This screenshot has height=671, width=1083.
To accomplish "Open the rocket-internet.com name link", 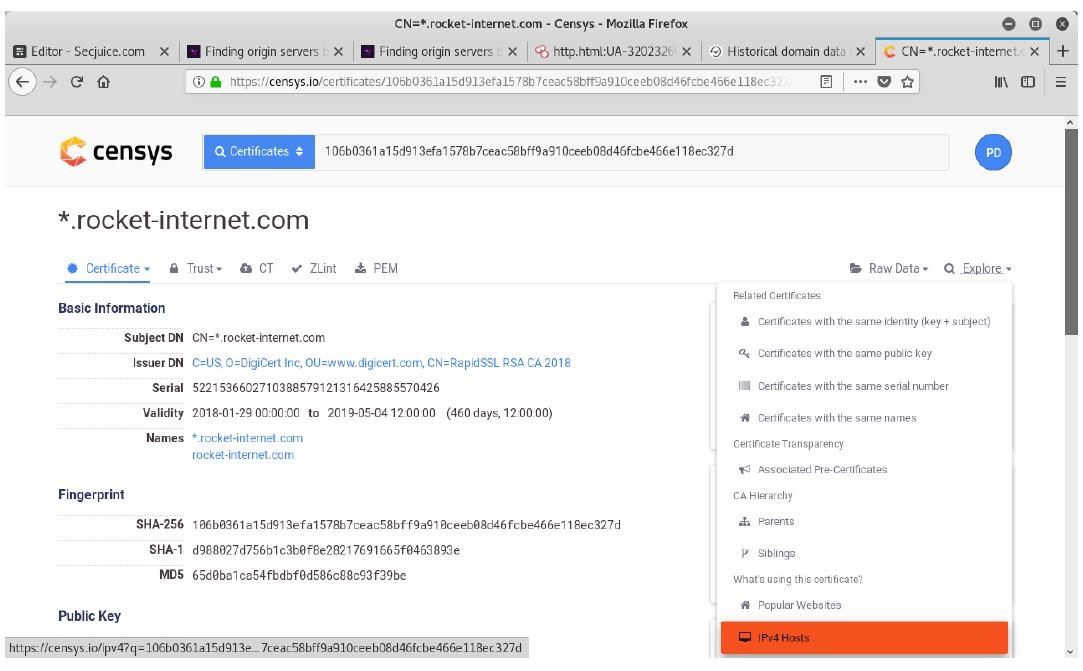I will click(243, 455).
